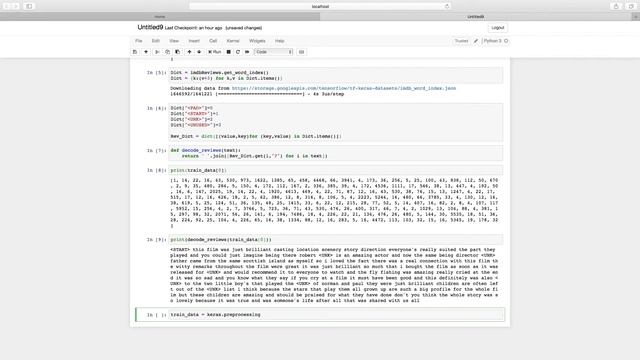Open the Edit menu

coord(156,41)
